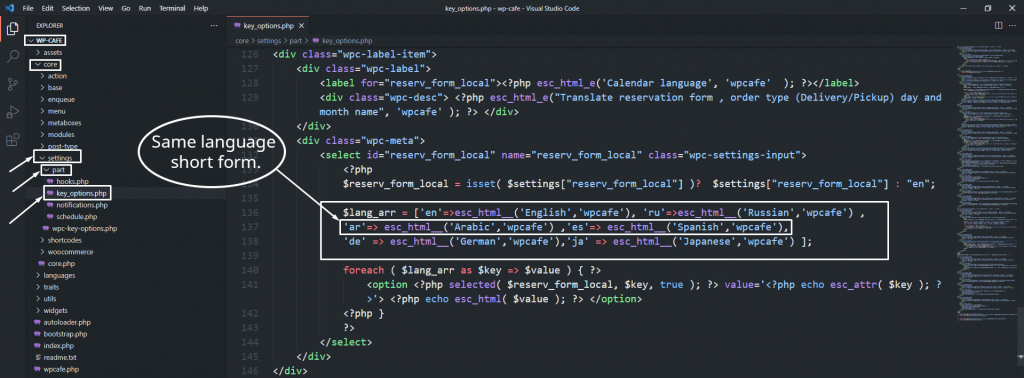Open the Terminal menu
Viewport: 1024px width, 378px height.
pyautogui.click(x=172, y=8)
